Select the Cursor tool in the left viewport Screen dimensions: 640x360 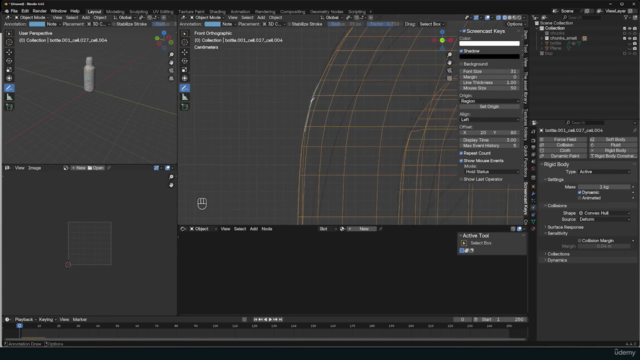(9, 42)
